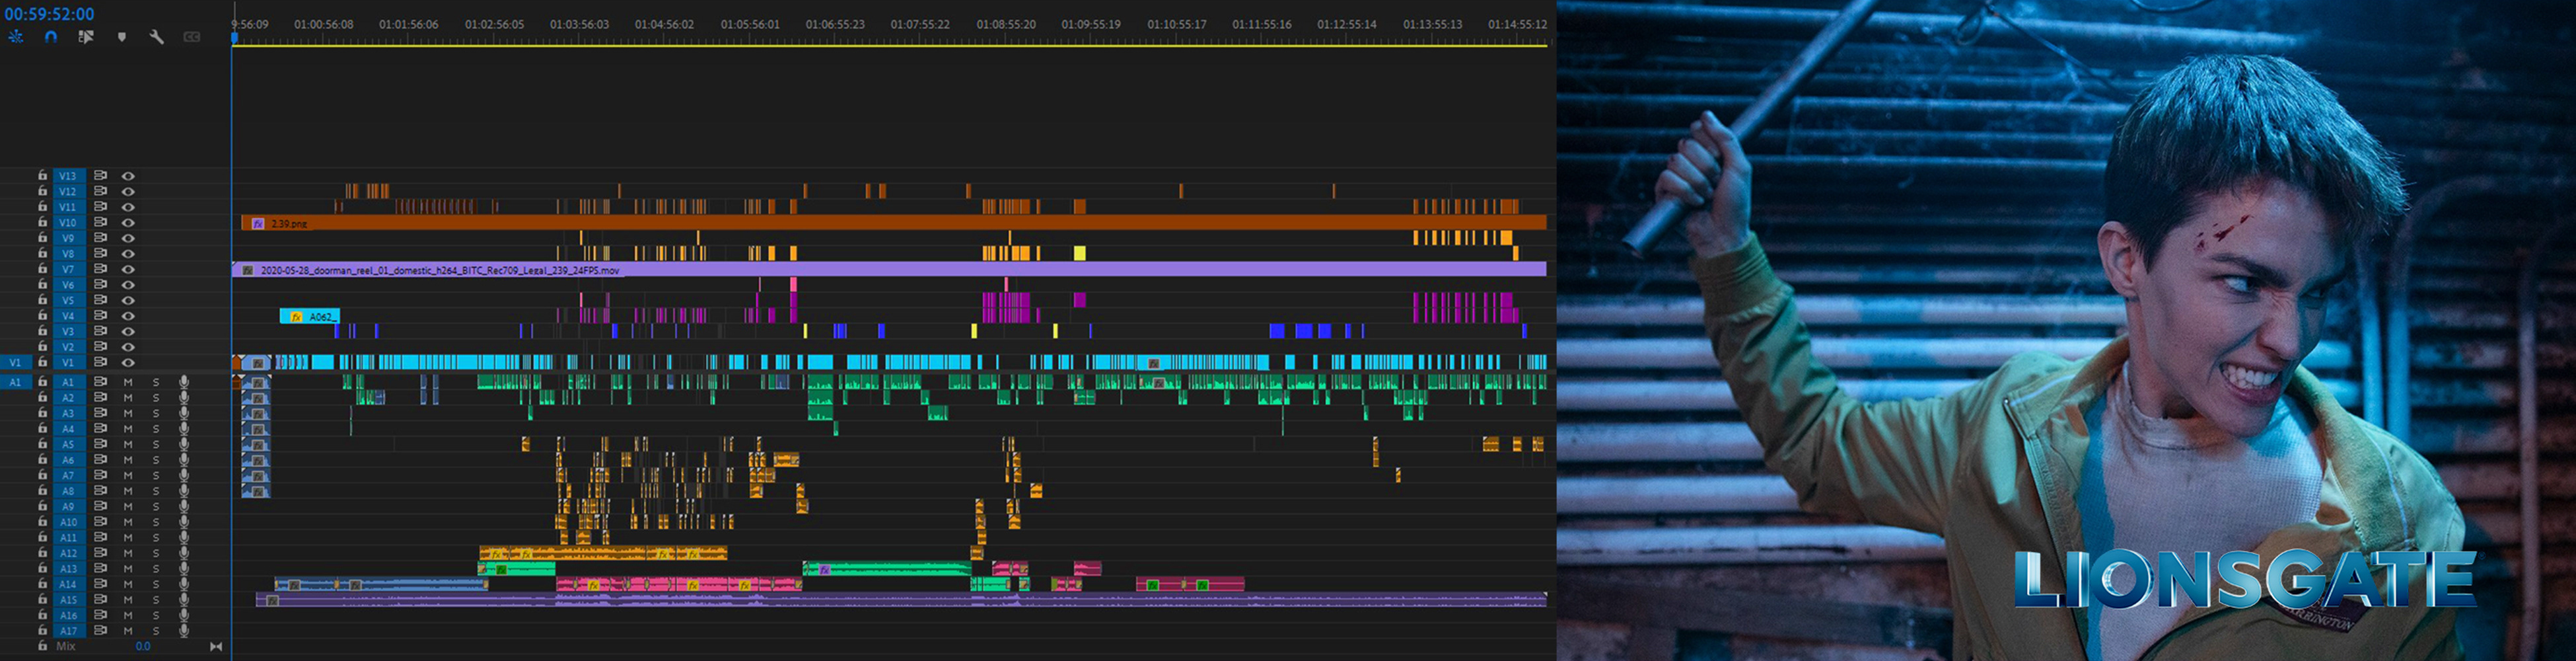Mute track A14
This screenshot has width=2576, height=661.
click(128, 584)
